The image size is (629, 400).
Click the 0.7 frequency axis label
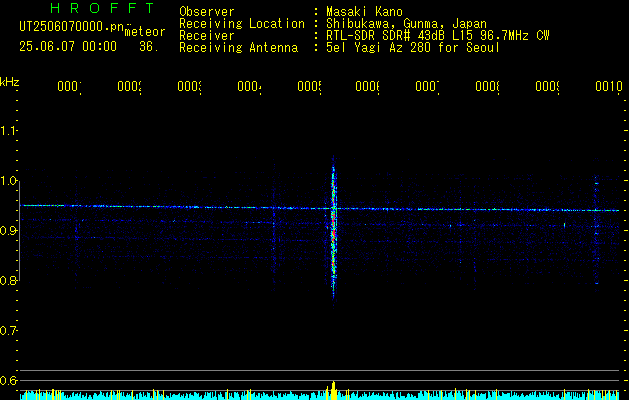point(8,331)
